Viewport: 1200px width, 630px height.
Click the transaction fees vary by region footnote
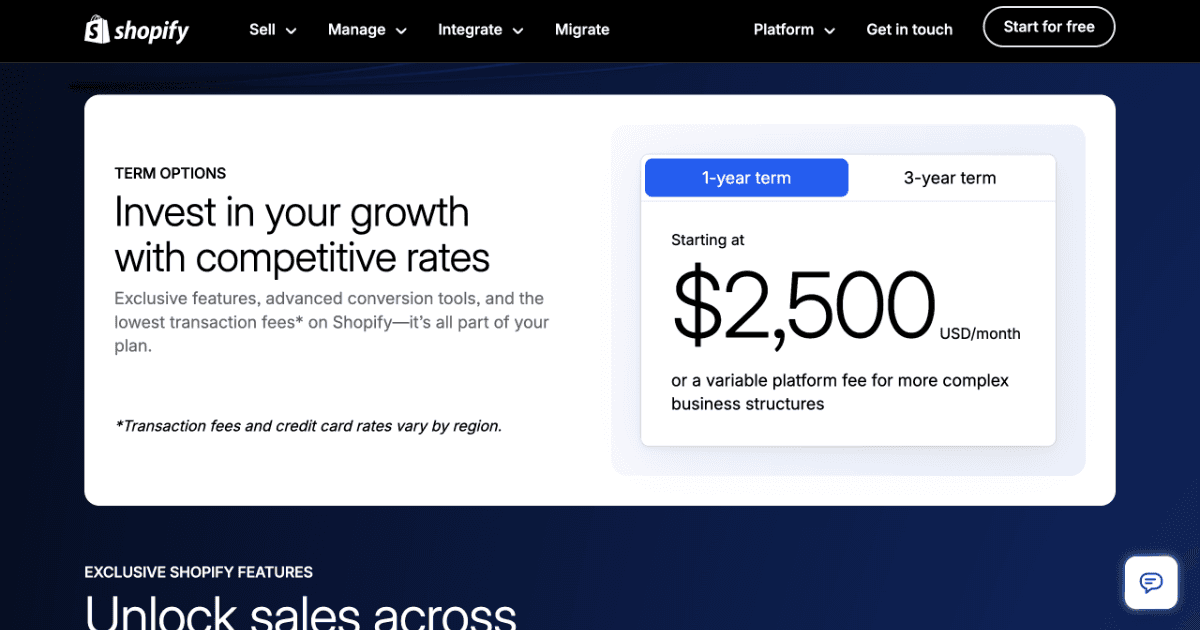308,426
